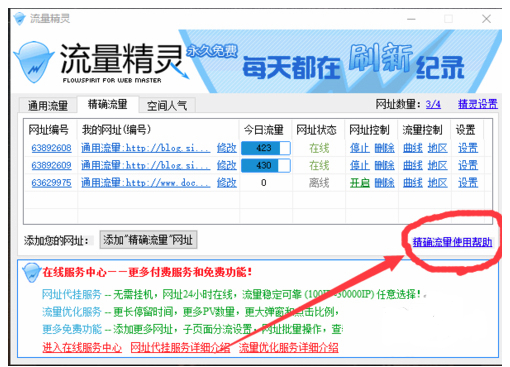510x367 pixels.
Task: Click the shield icon in service center panel
Action: click(31, 272)
